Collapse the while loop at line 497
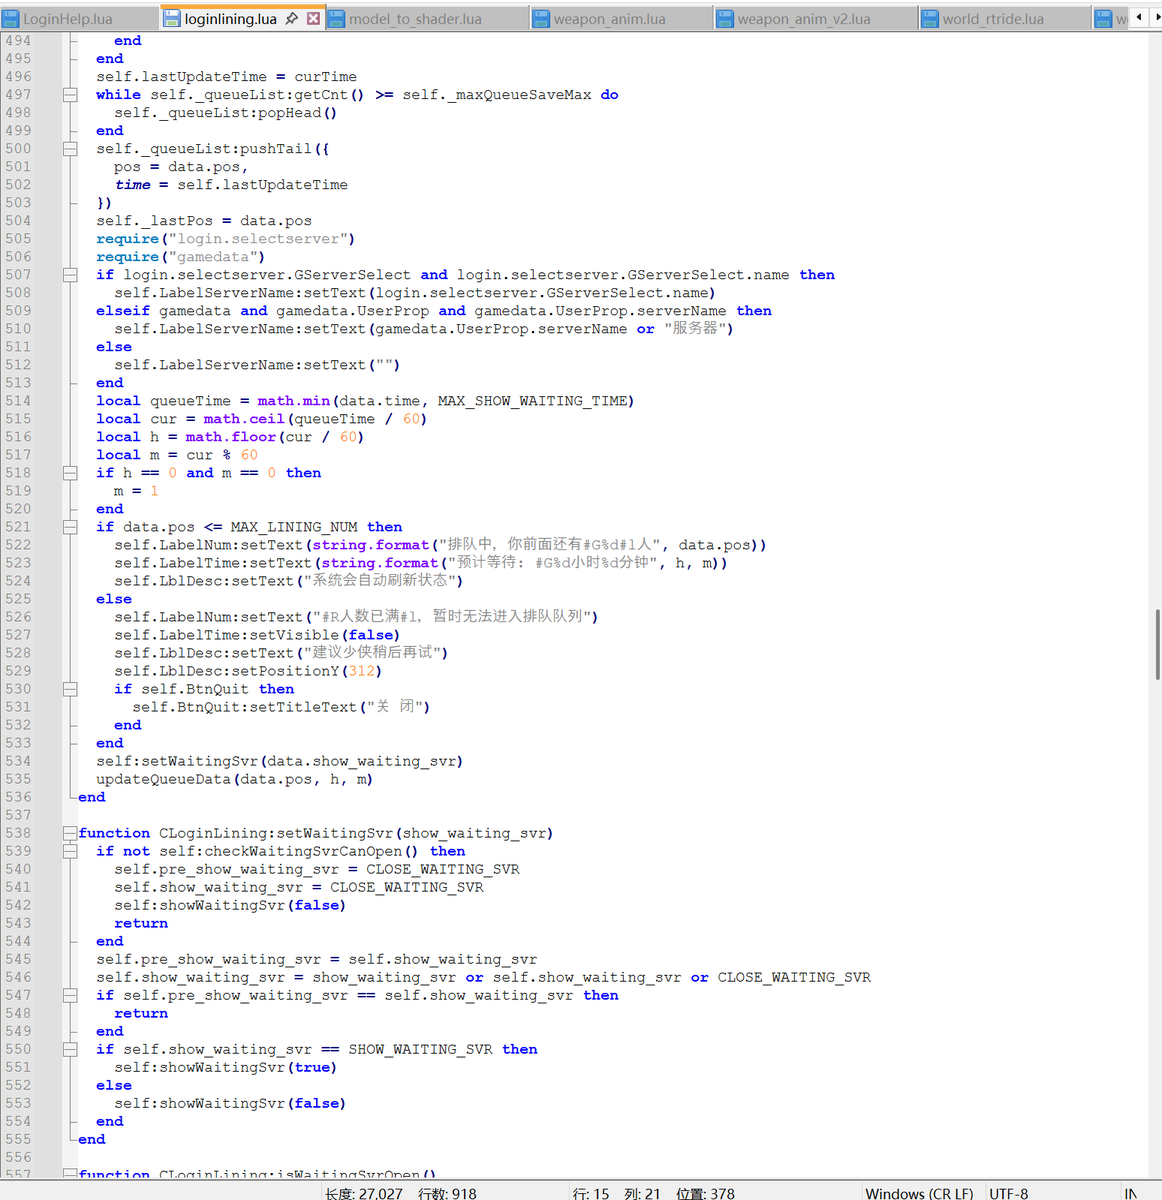1162x1200 pixels. point(70,95)
